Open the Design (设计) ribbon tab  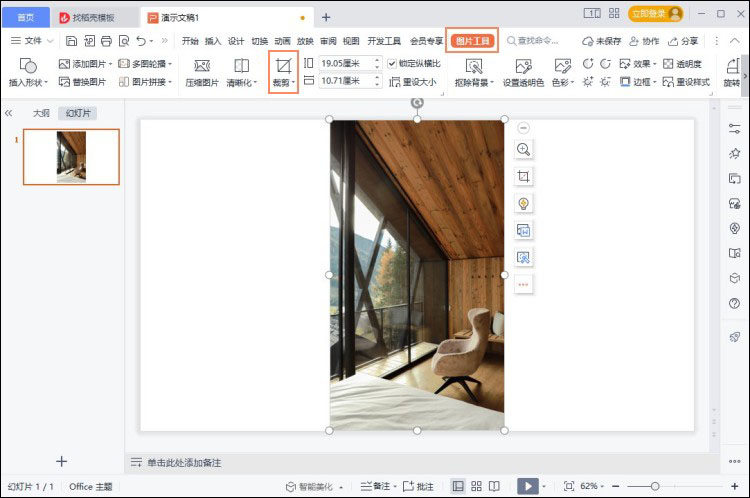pos(236,41)
